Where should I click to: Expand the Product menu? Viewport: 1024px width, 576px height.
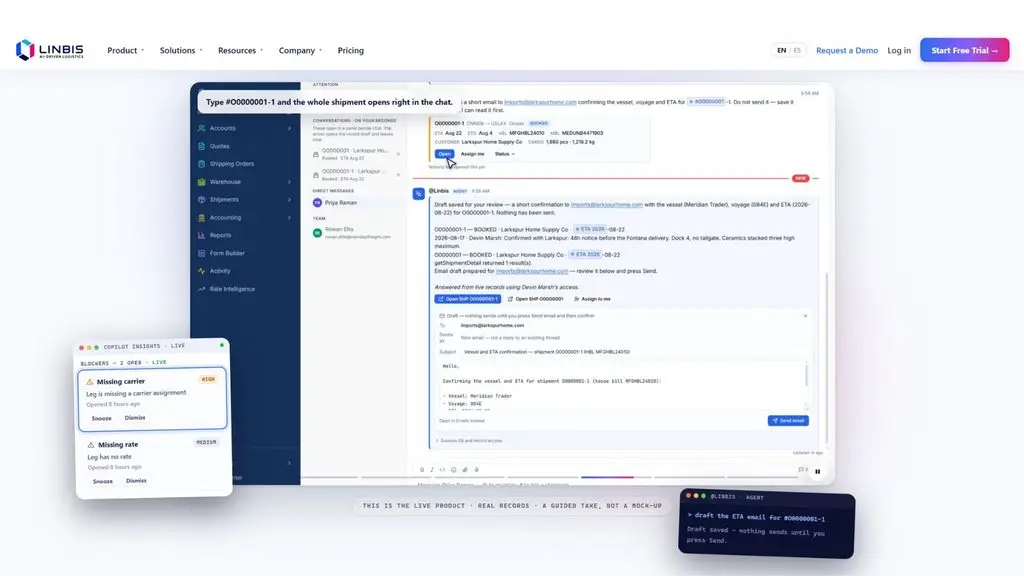tap(125, 50)
